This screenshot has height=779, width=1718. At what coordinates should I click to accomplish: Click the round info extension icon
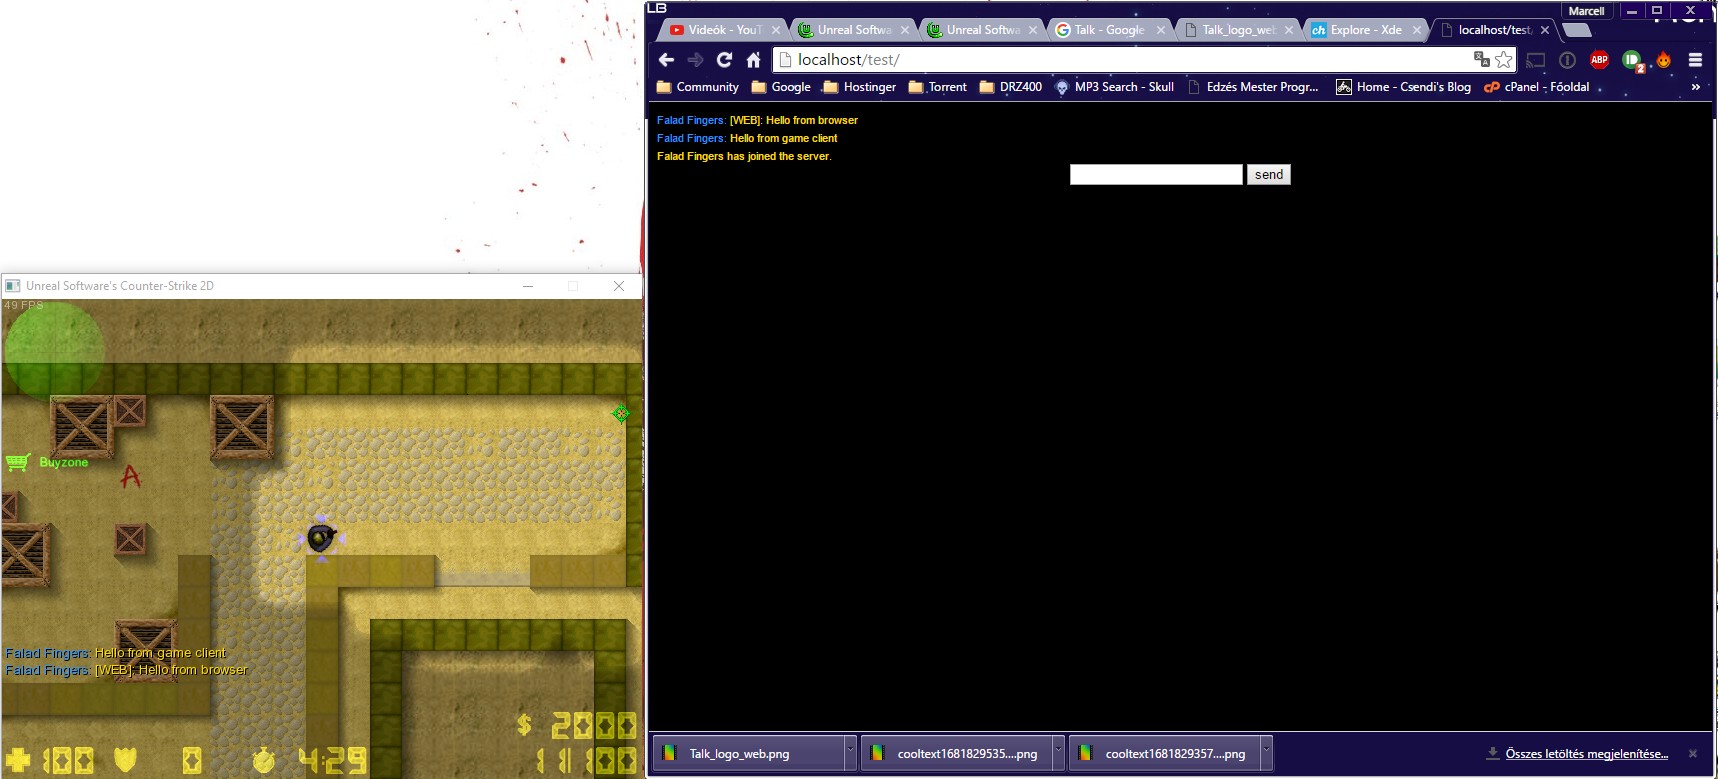coord(1567,60)
